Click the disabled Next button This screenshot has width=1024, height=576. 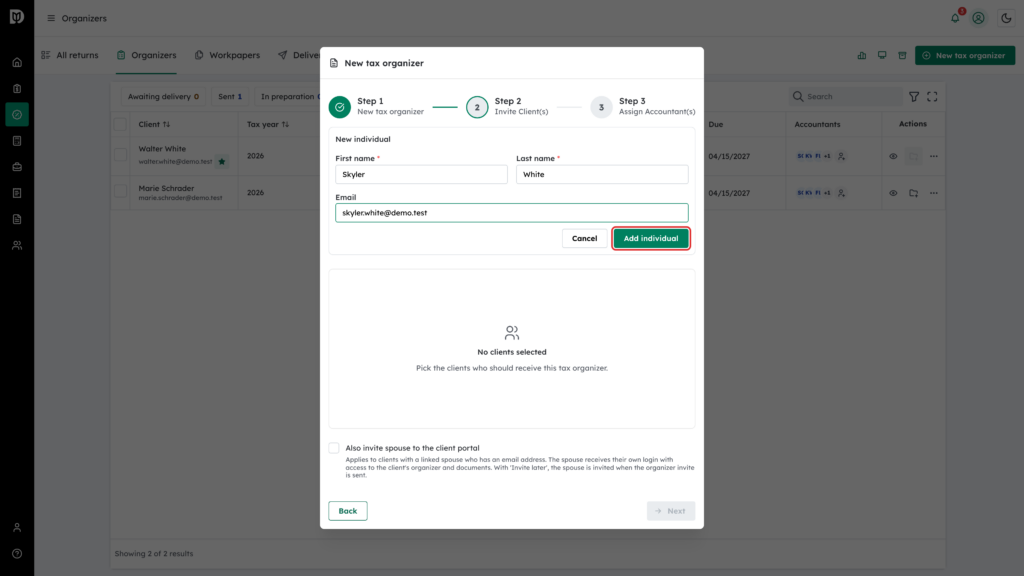point(671,511)
